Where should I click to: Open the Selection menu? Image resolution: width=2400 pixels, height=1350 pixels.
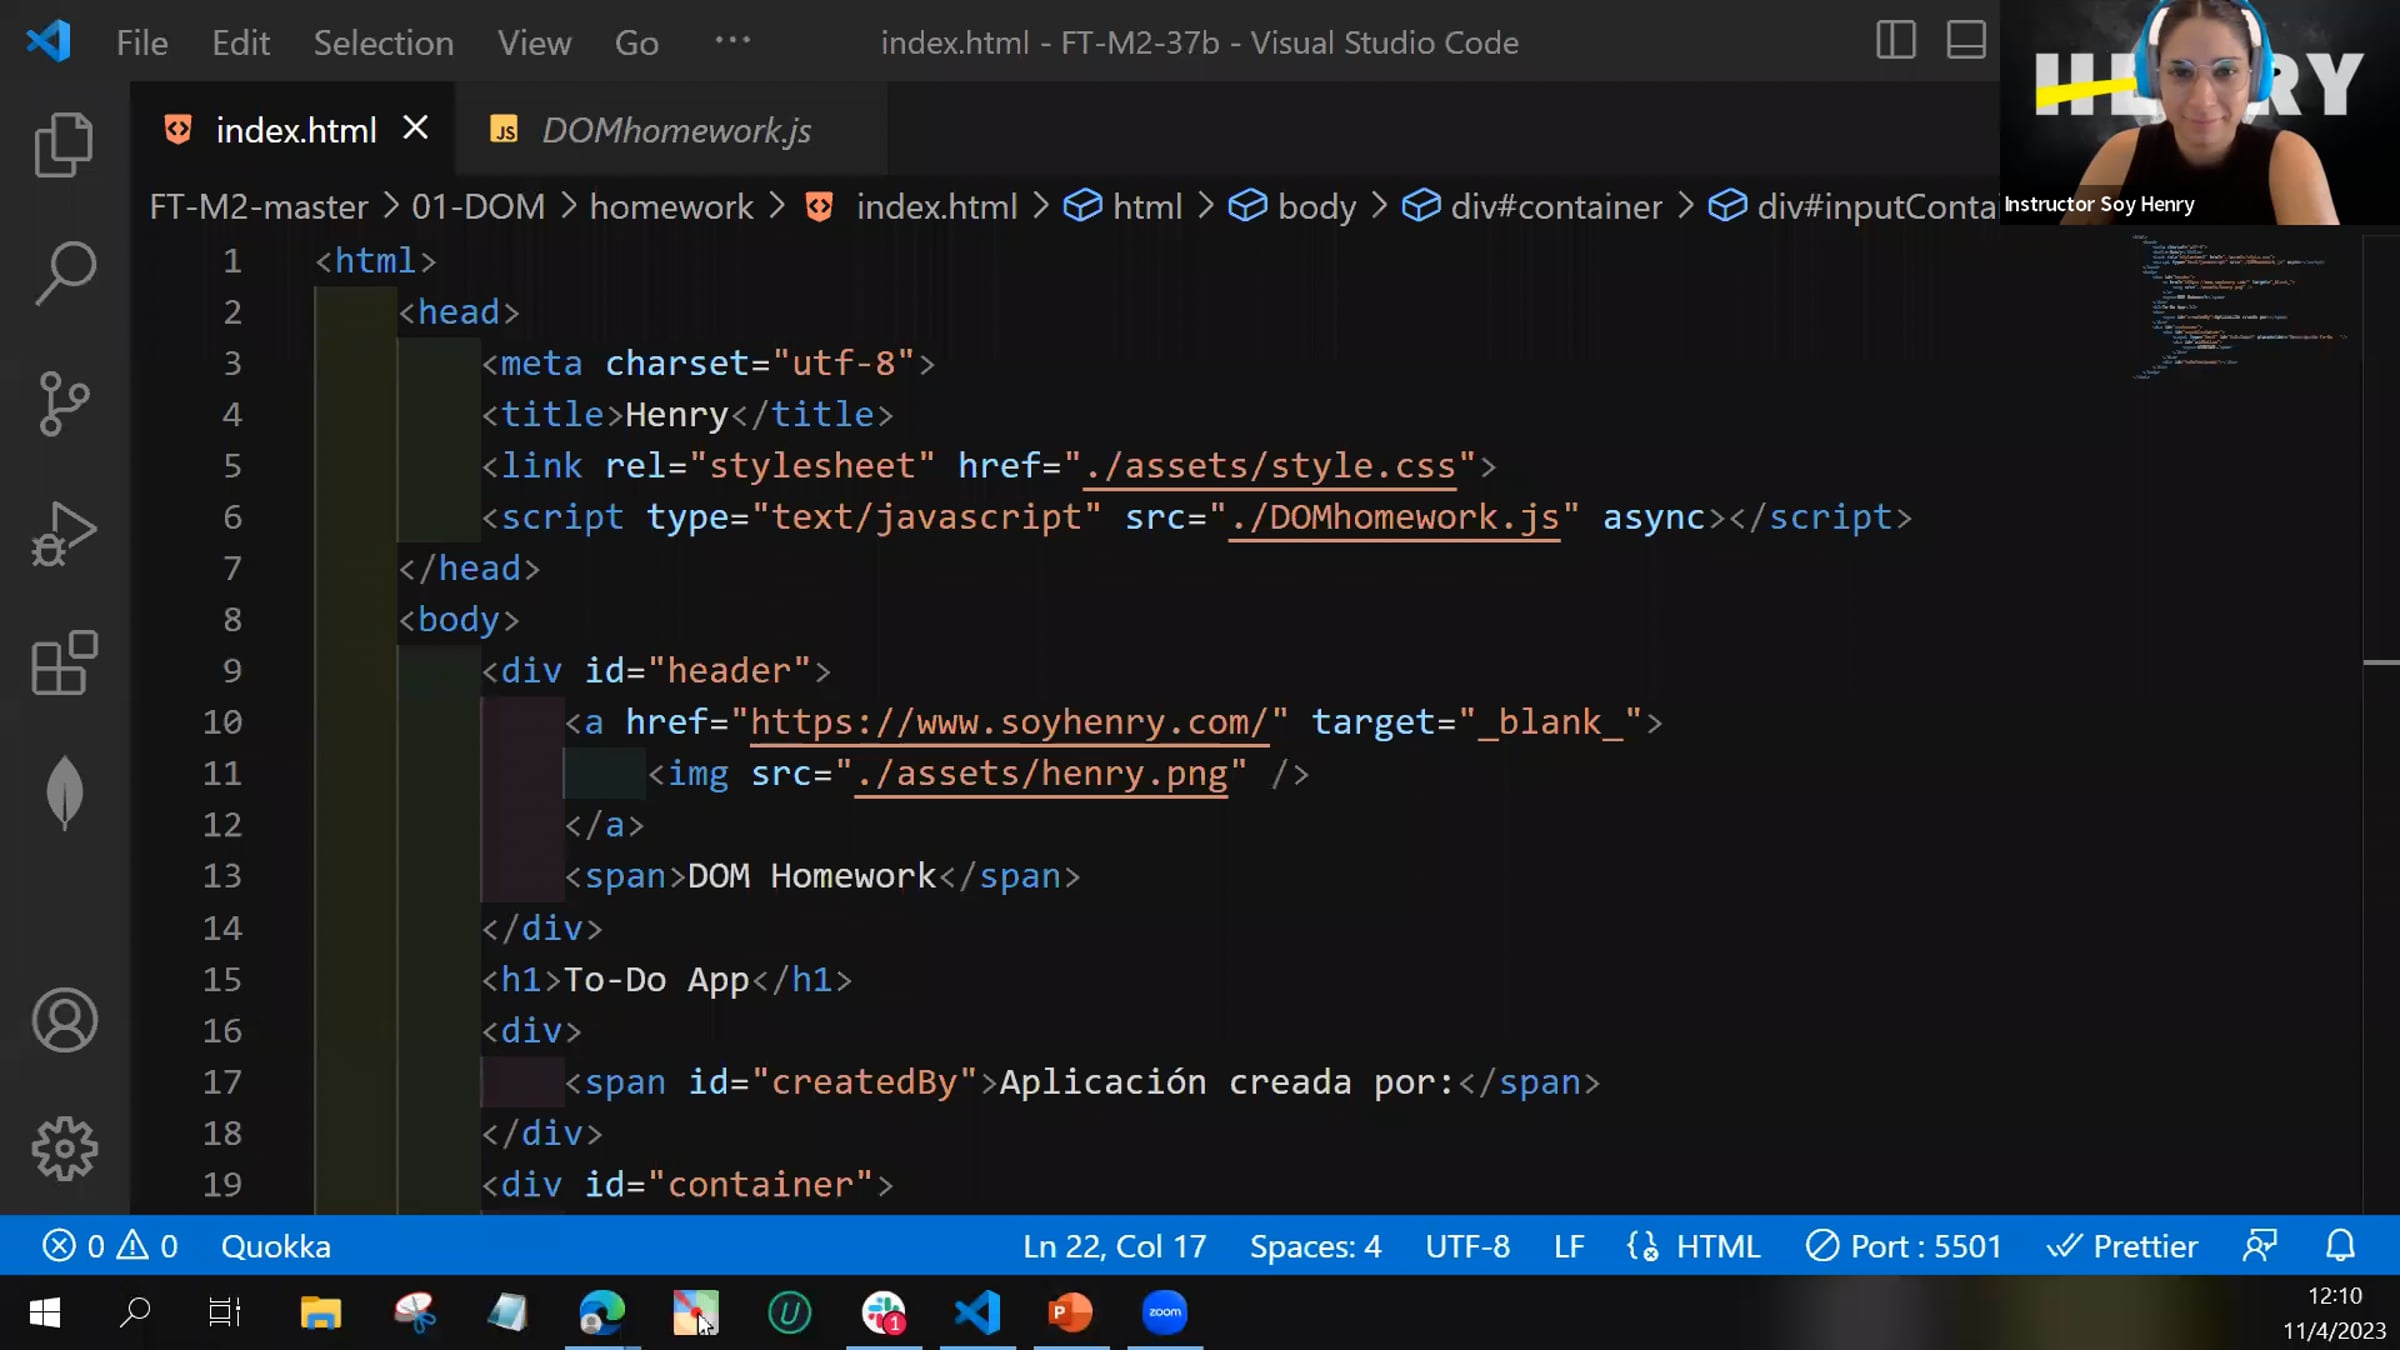[x=383, y=43]
